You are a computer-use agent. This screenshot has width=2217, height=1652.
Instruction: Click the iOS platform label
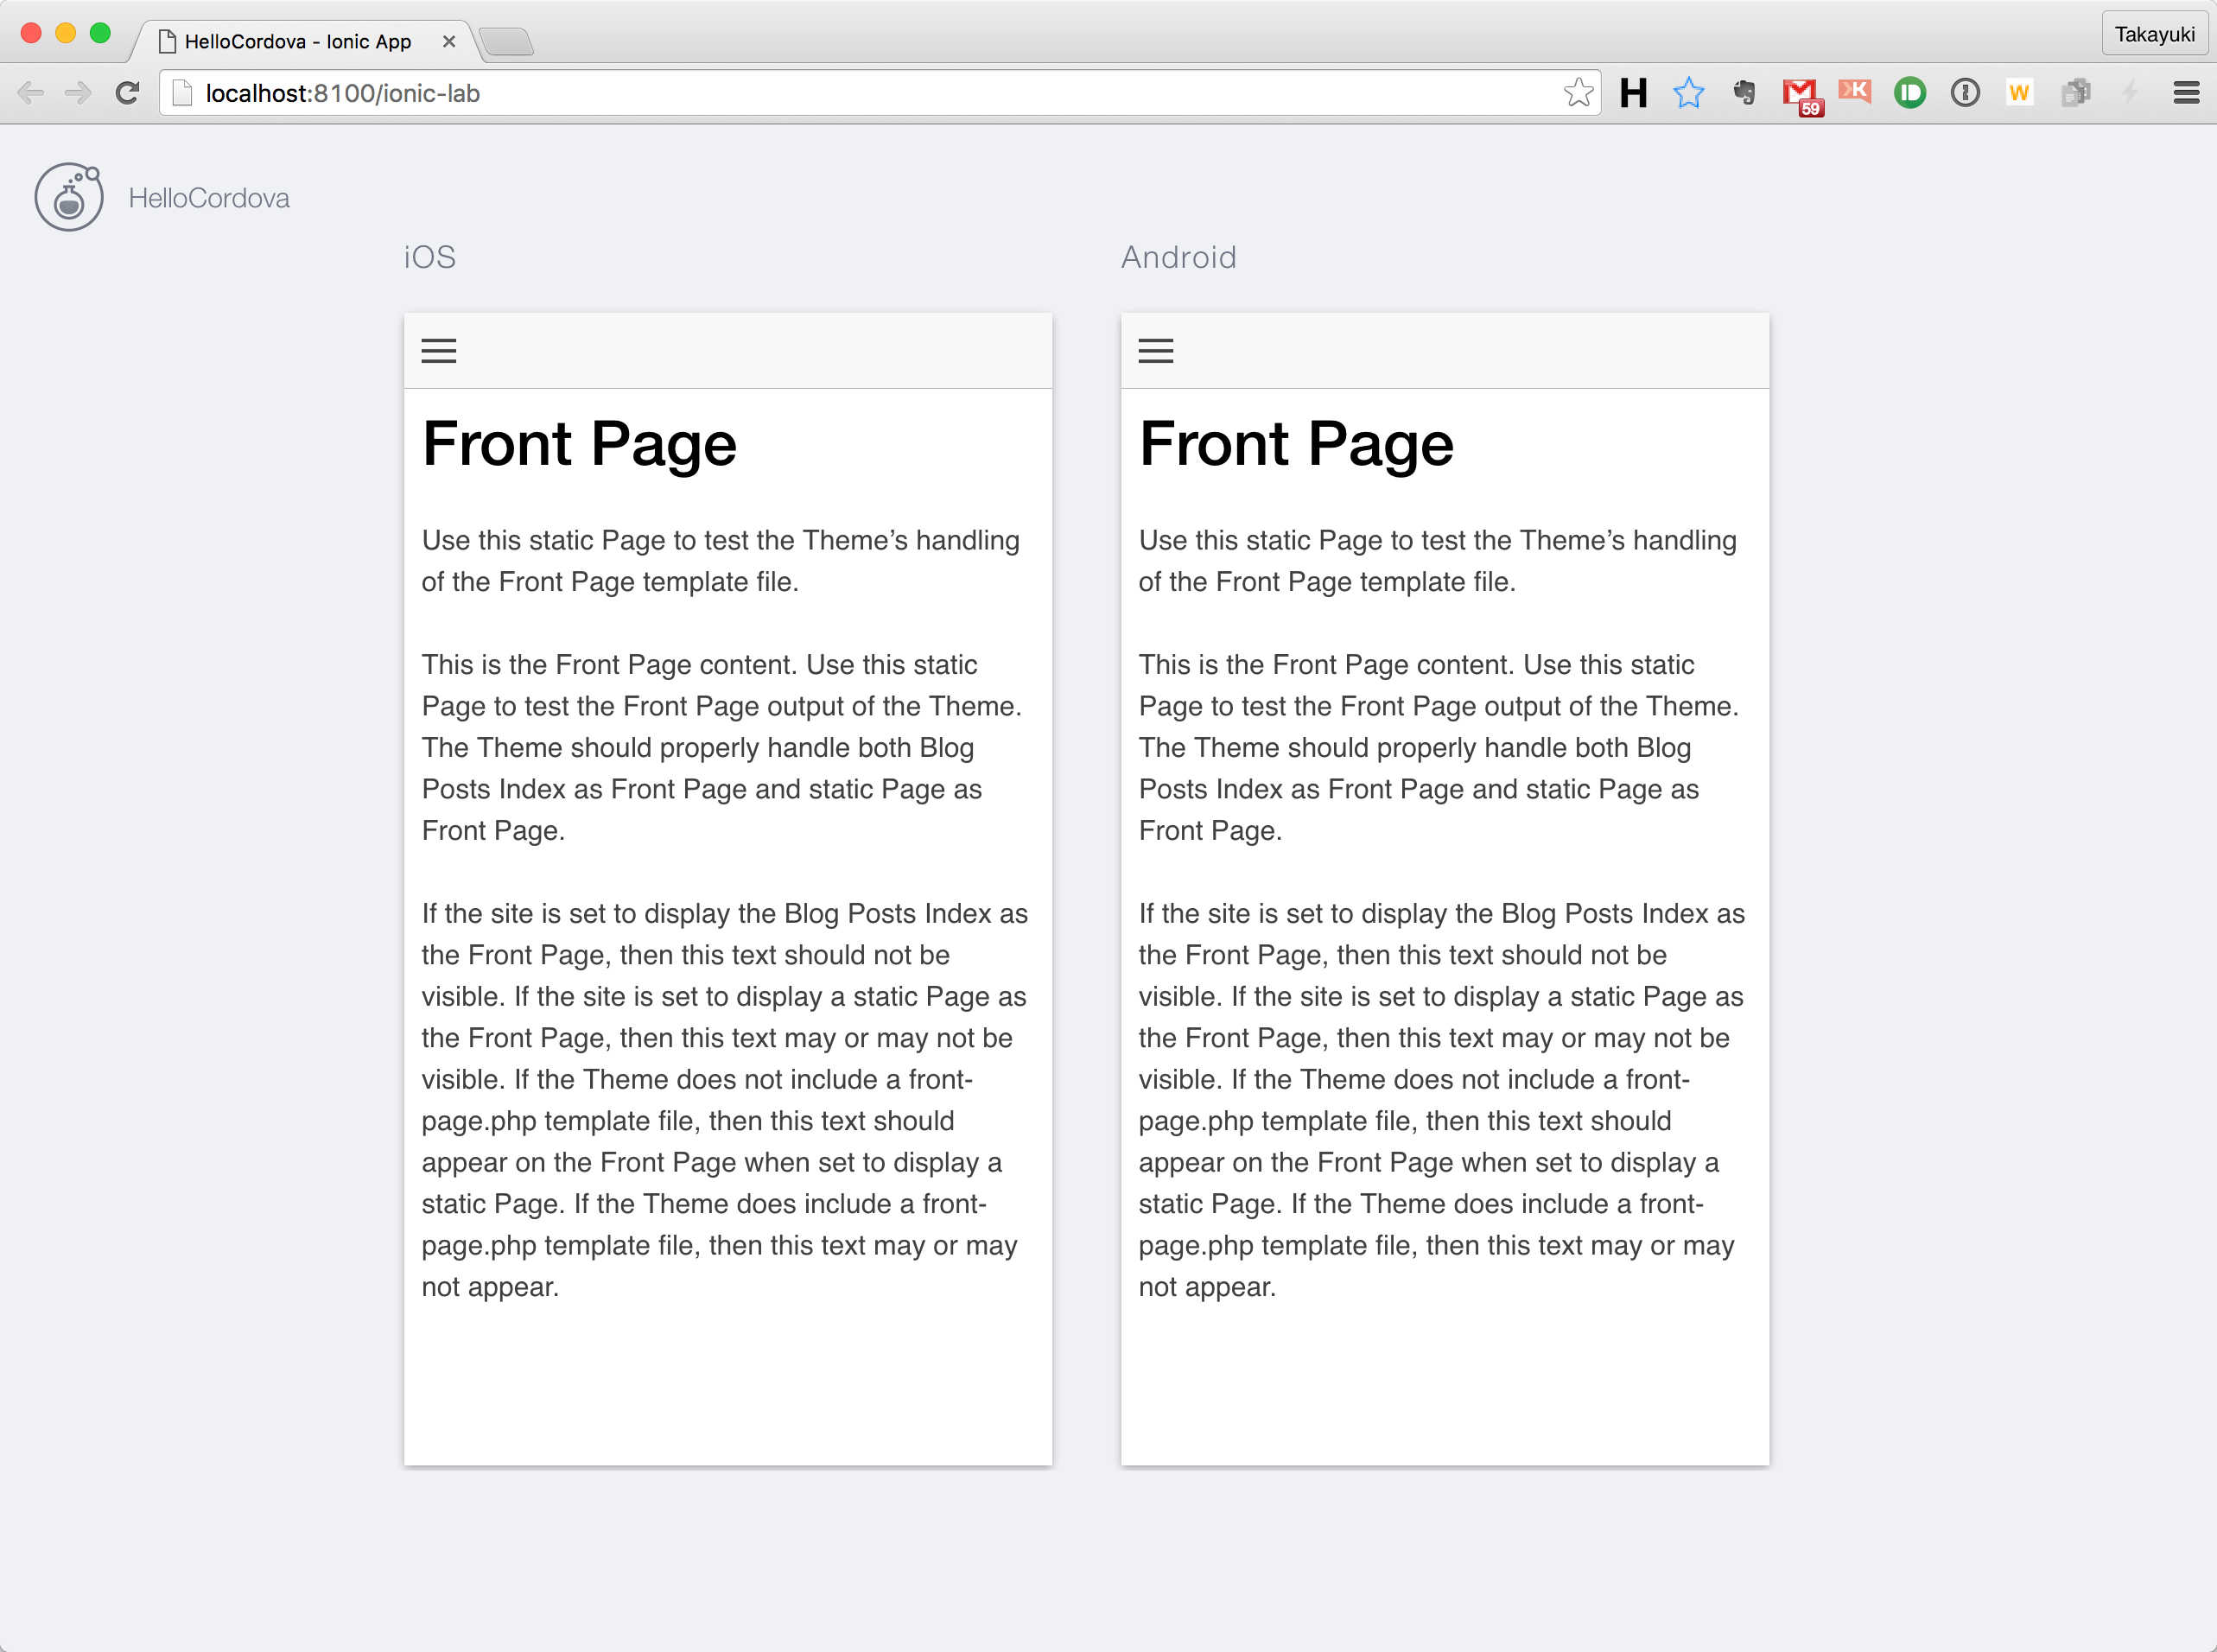point(430,257)
